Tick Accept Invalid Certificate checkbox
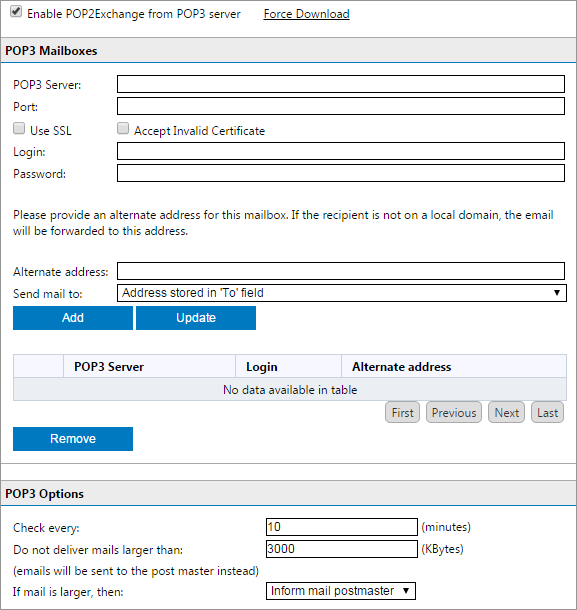Viewport: 577px width, 610px height. tap(123, 128)
